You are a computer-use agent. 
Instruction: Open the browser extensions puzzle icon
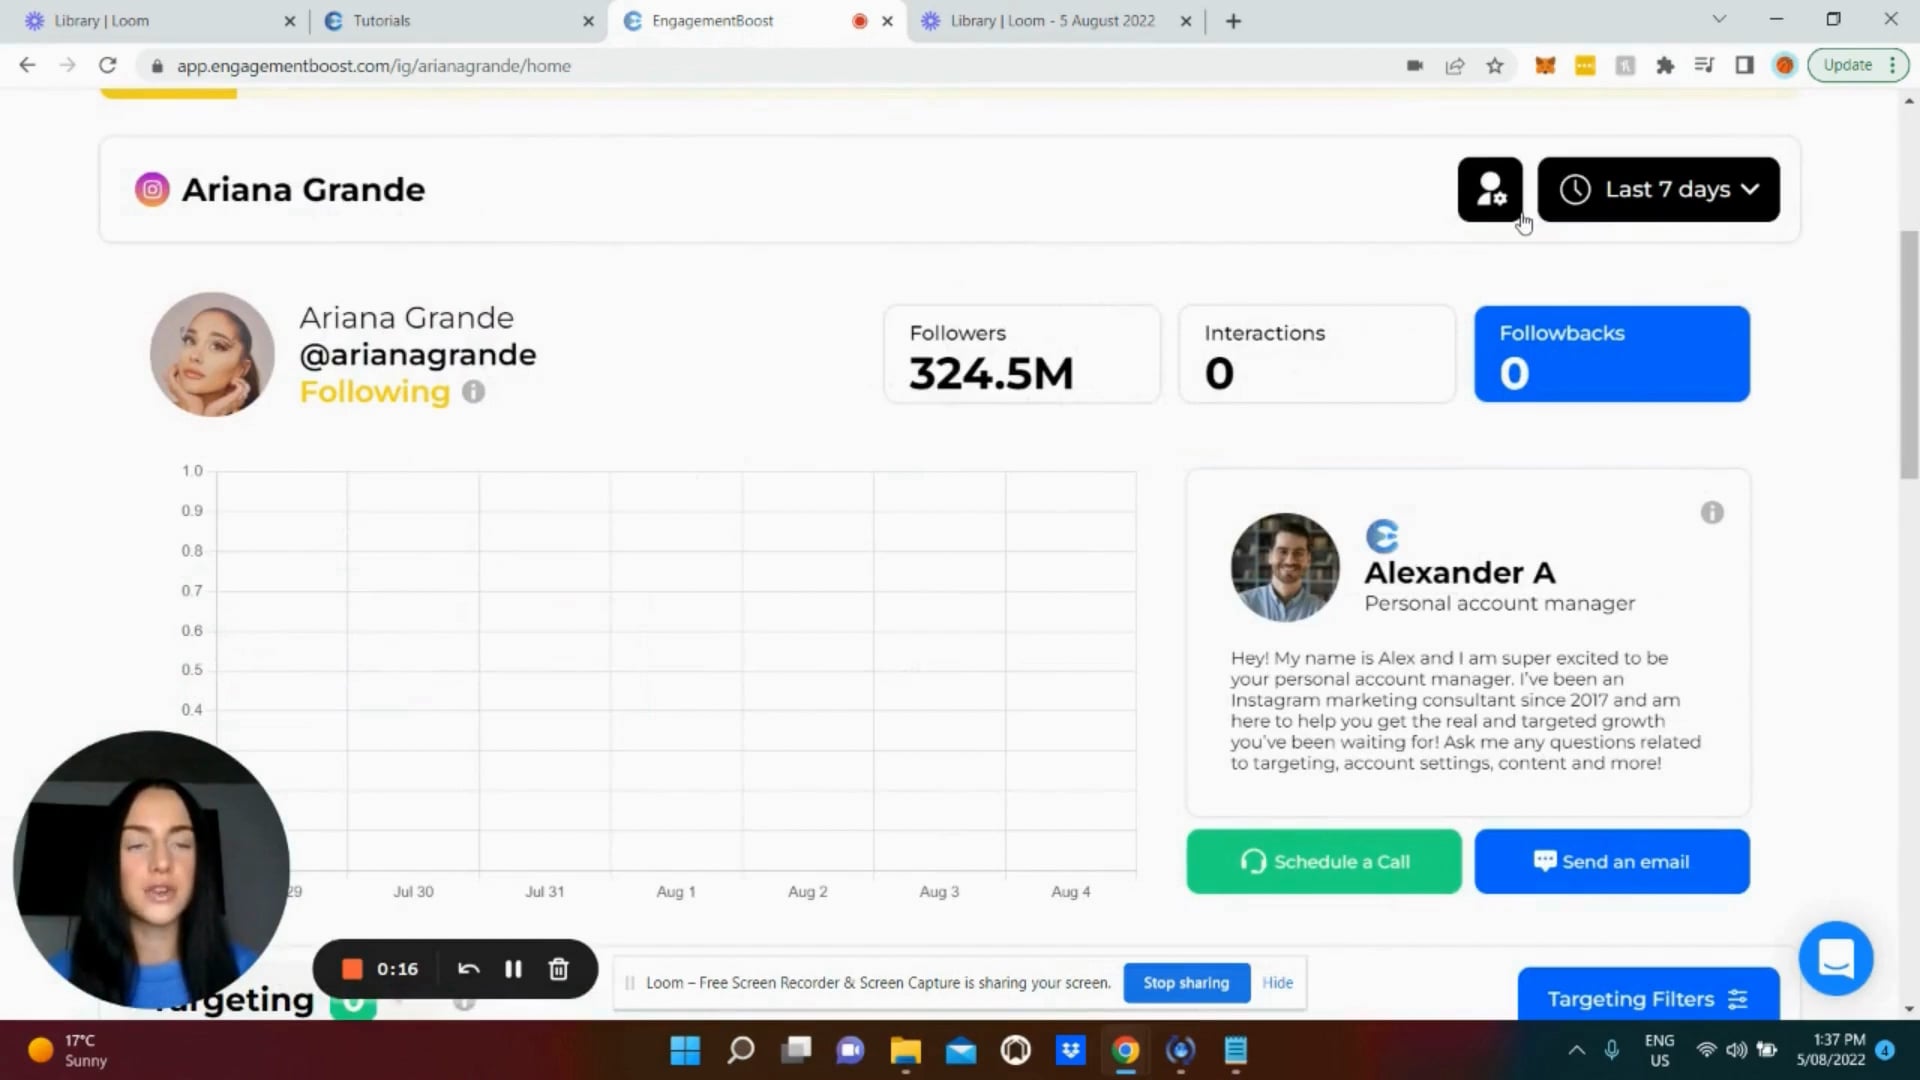1665,65
